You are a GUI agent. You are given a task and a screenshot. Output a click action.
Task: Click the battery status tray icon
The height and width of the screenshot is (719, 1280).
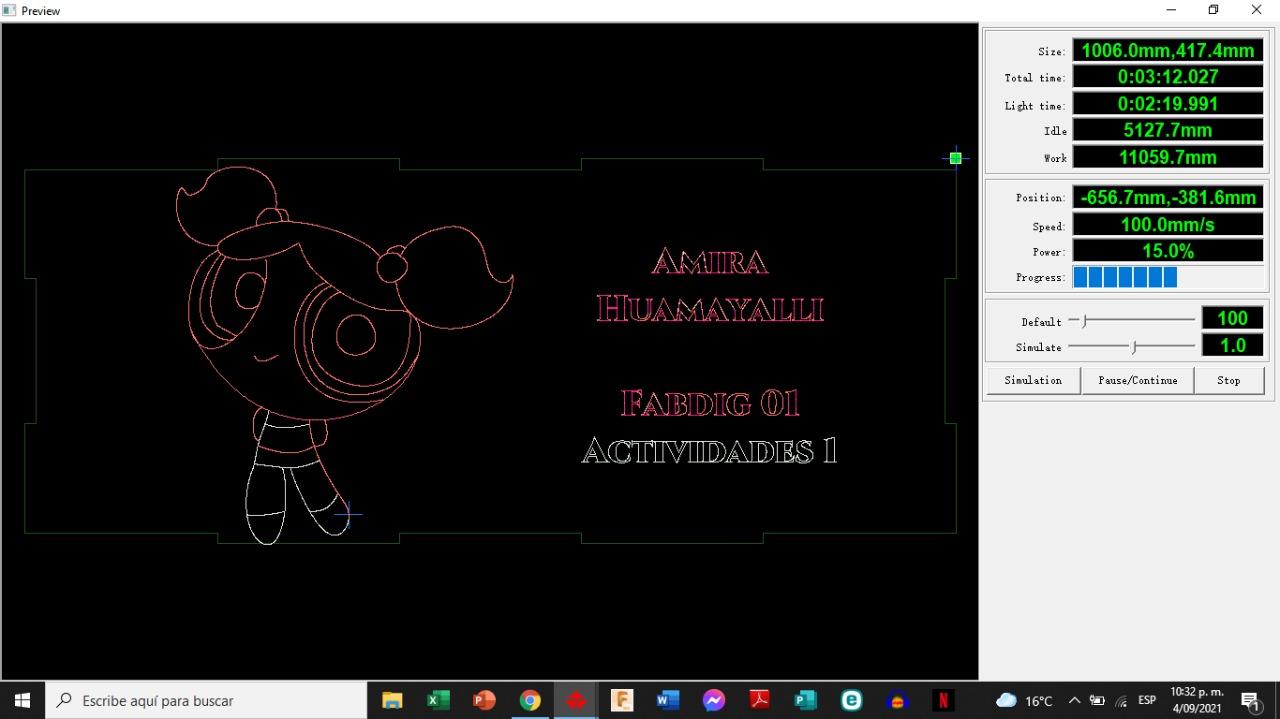(1097, 700)
